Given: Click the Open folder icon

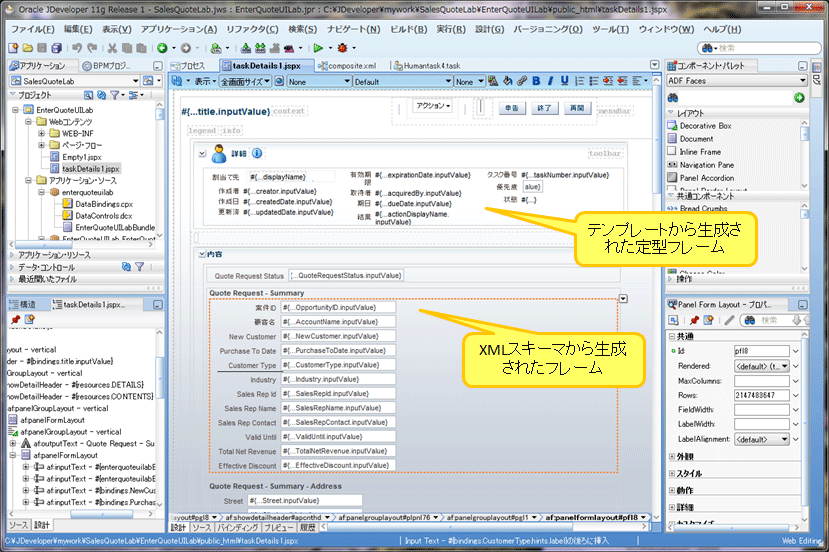Looking at the screenshot, I should coord(27,48).
